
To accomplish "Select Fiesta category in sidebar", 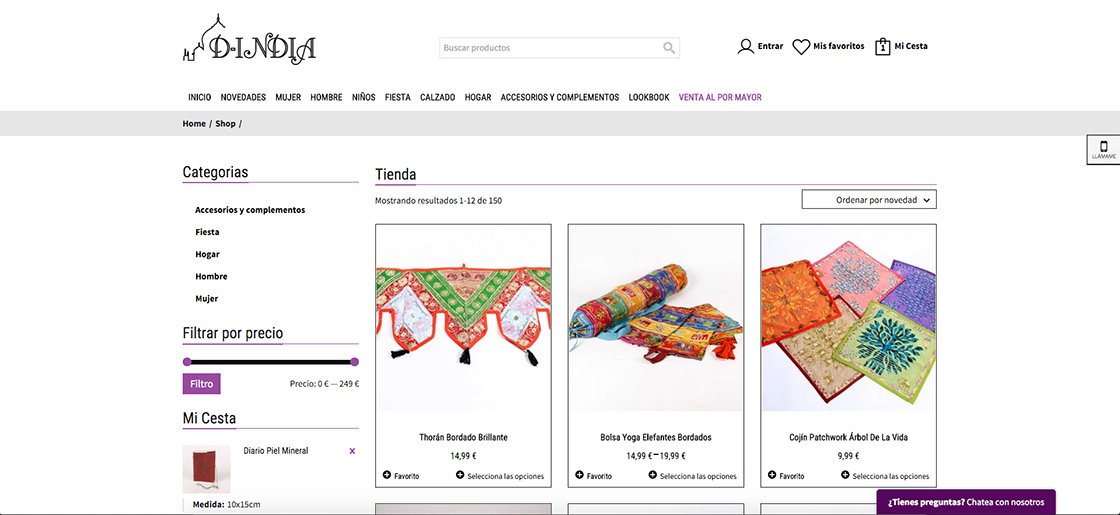I will click(x=207, y=232).
